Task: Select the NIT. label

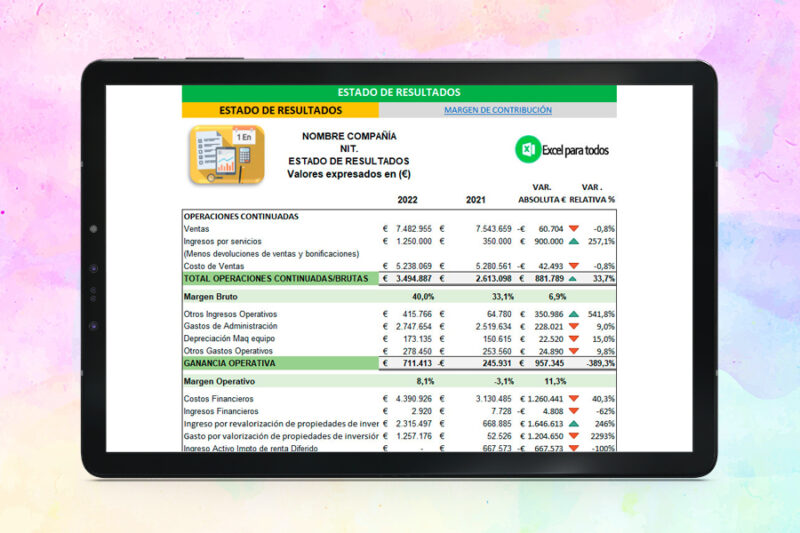Action: click(349, 149)
